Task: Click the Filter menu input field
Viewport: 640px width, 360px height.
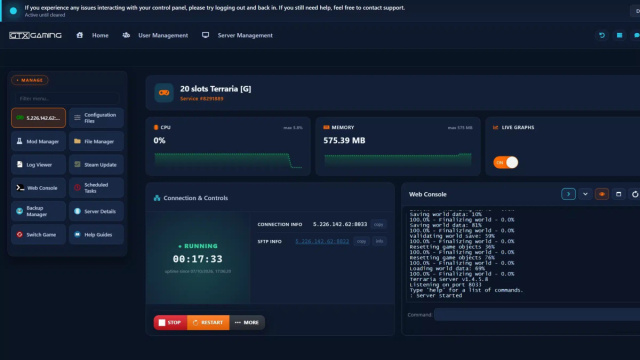Action: (x=67, y=98)
